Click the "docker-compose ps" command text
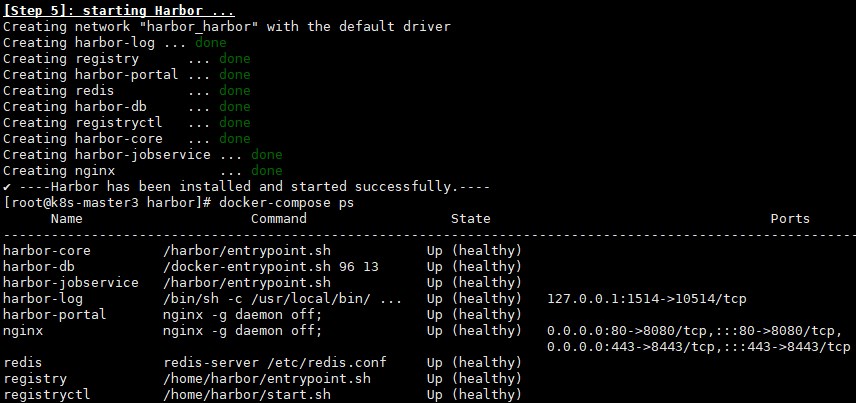Screen dimensions: 856x403 pyautogui.click(x=286, y=203)
